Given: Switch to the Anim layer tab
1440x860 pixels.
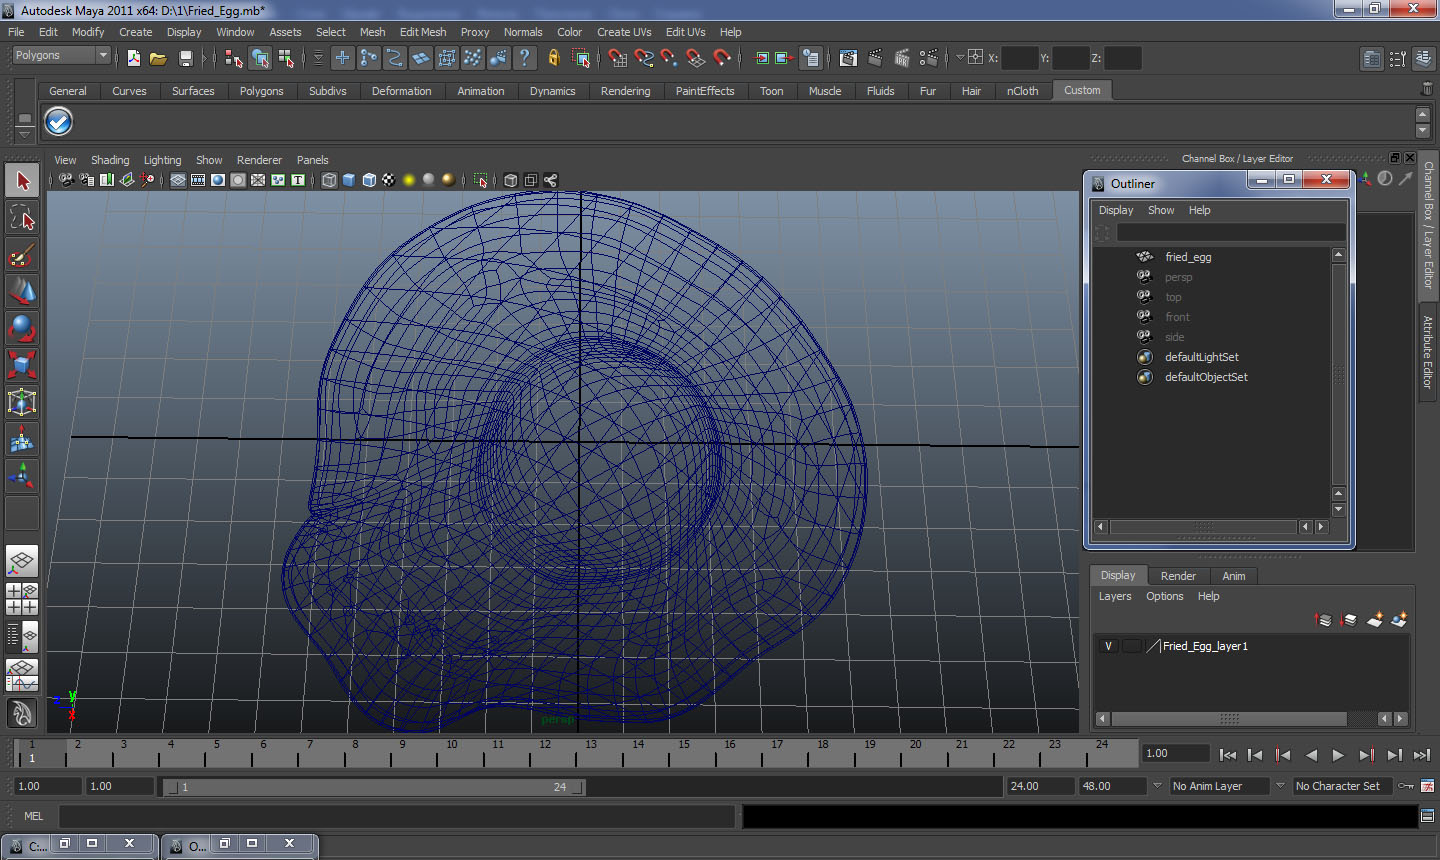Looking at the screenshot, I should (1234, 576).
